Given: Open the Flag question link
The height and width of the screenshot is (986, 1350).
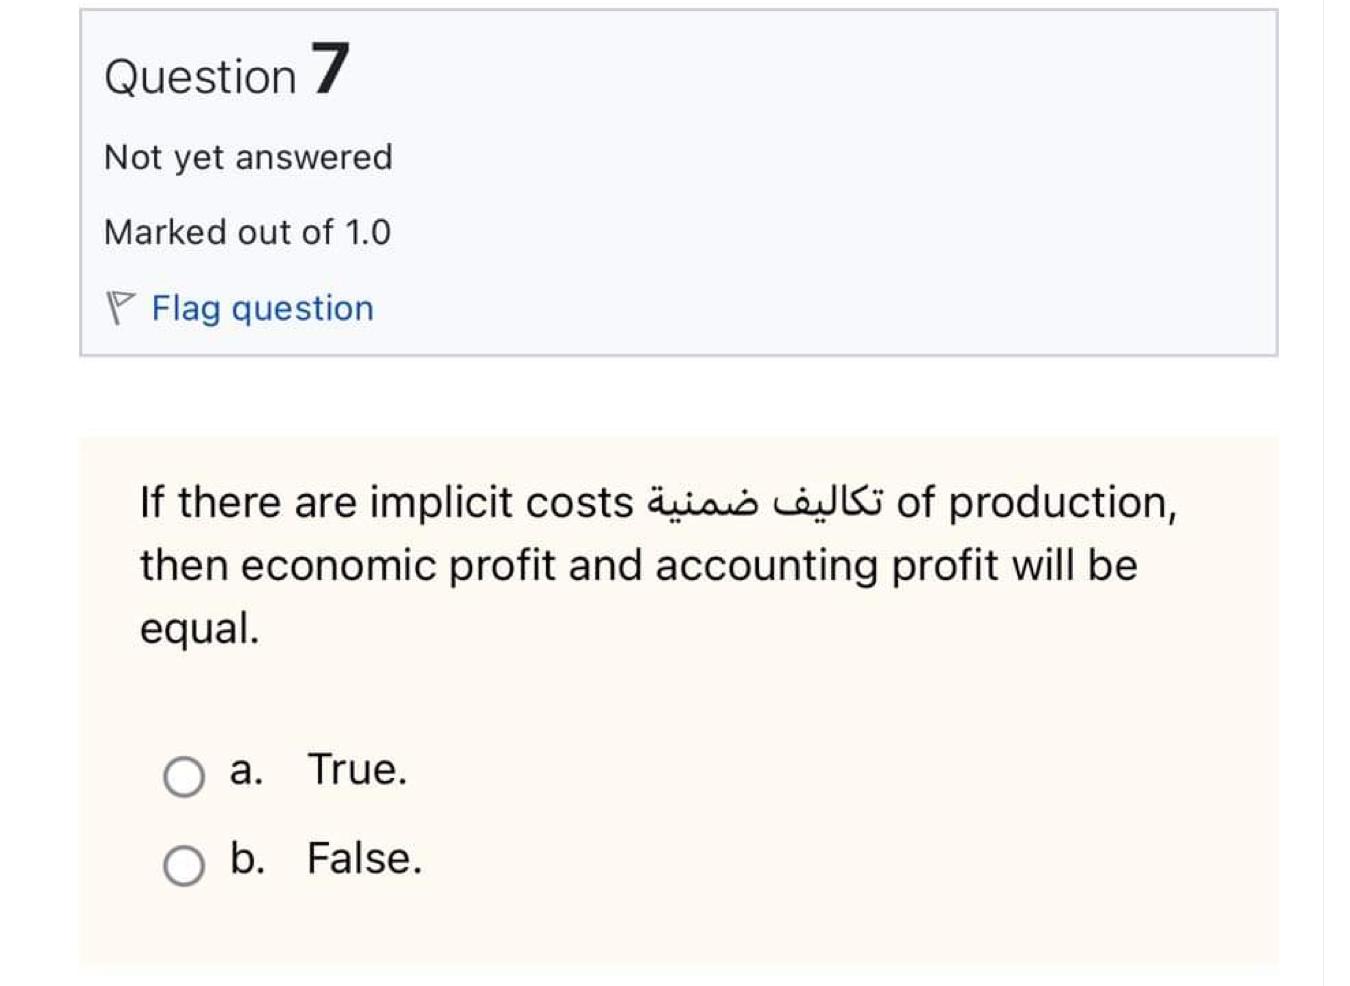Looking at the screenshot, I should pos(262,308).
